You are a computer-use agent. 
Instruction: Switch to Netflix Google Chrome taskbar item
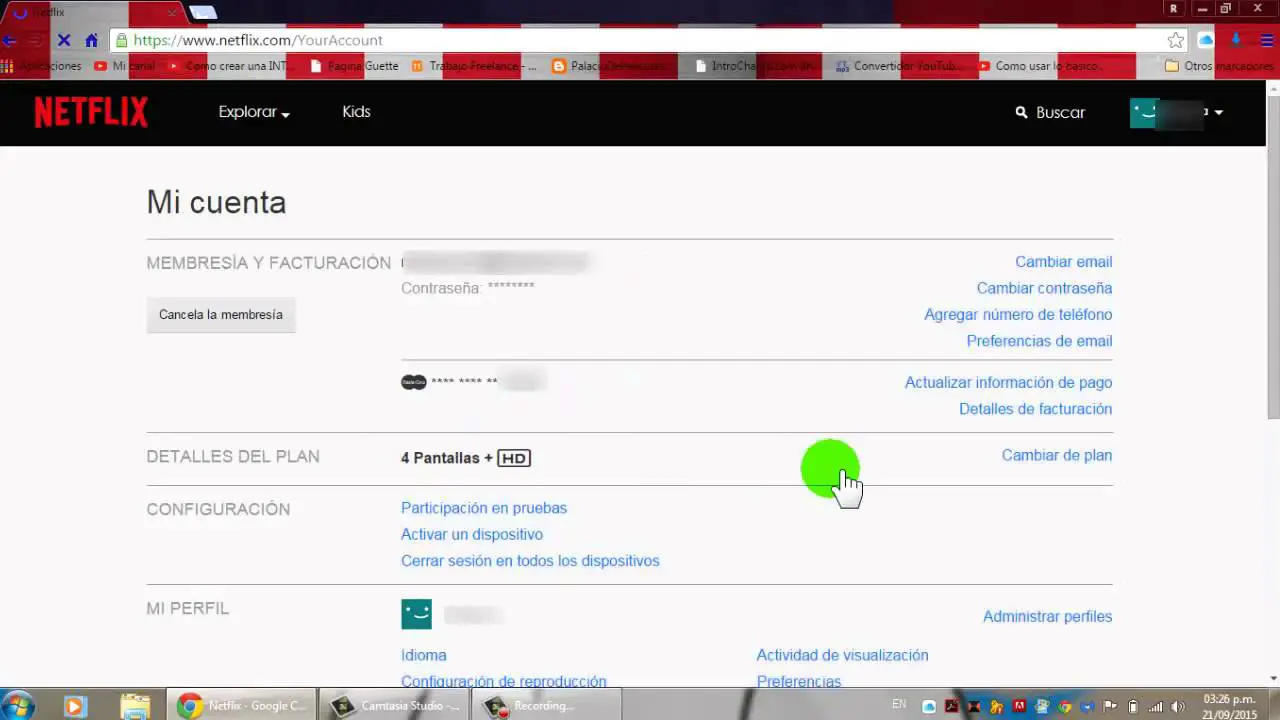(241, 706)
